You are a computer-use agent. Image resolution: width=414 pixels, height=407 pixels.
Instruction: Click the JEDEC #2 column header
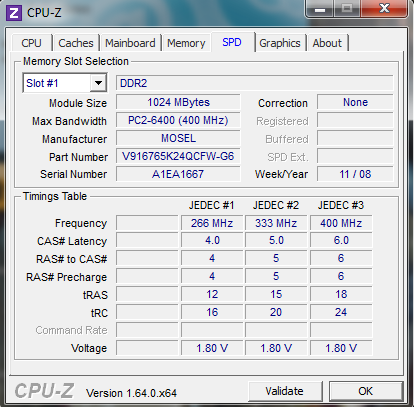click(276, 205)
